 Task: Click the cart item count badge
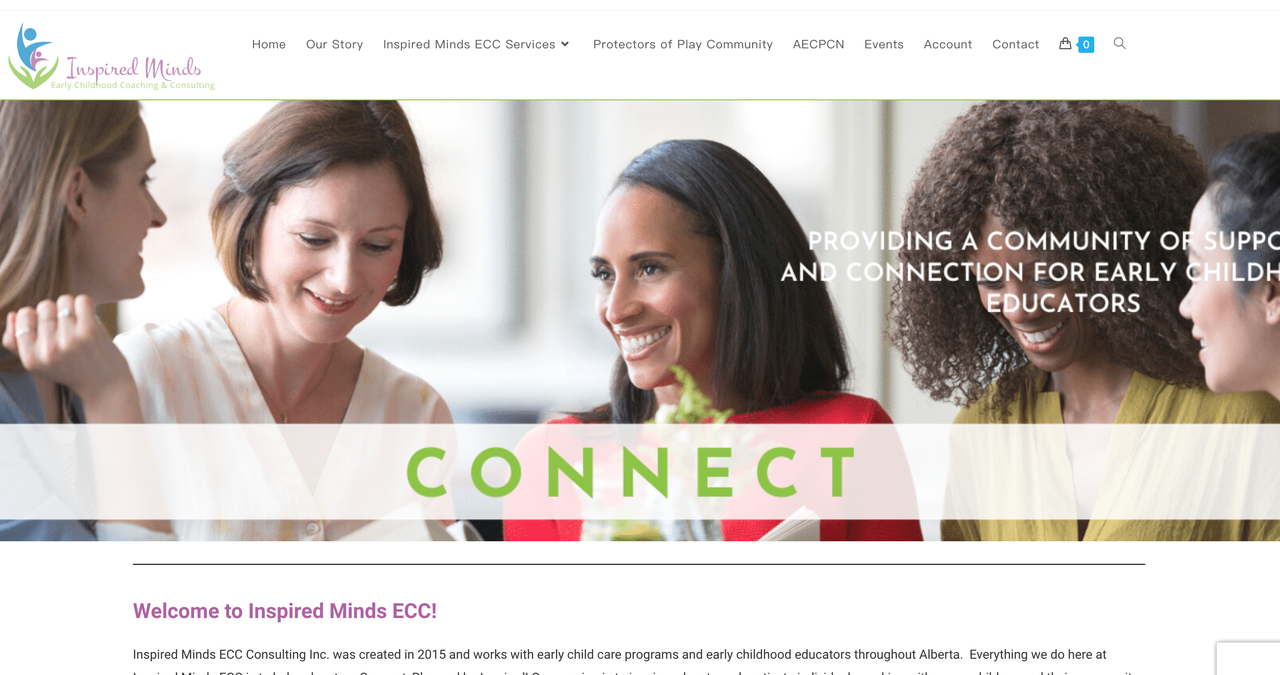click(1086, 44)
